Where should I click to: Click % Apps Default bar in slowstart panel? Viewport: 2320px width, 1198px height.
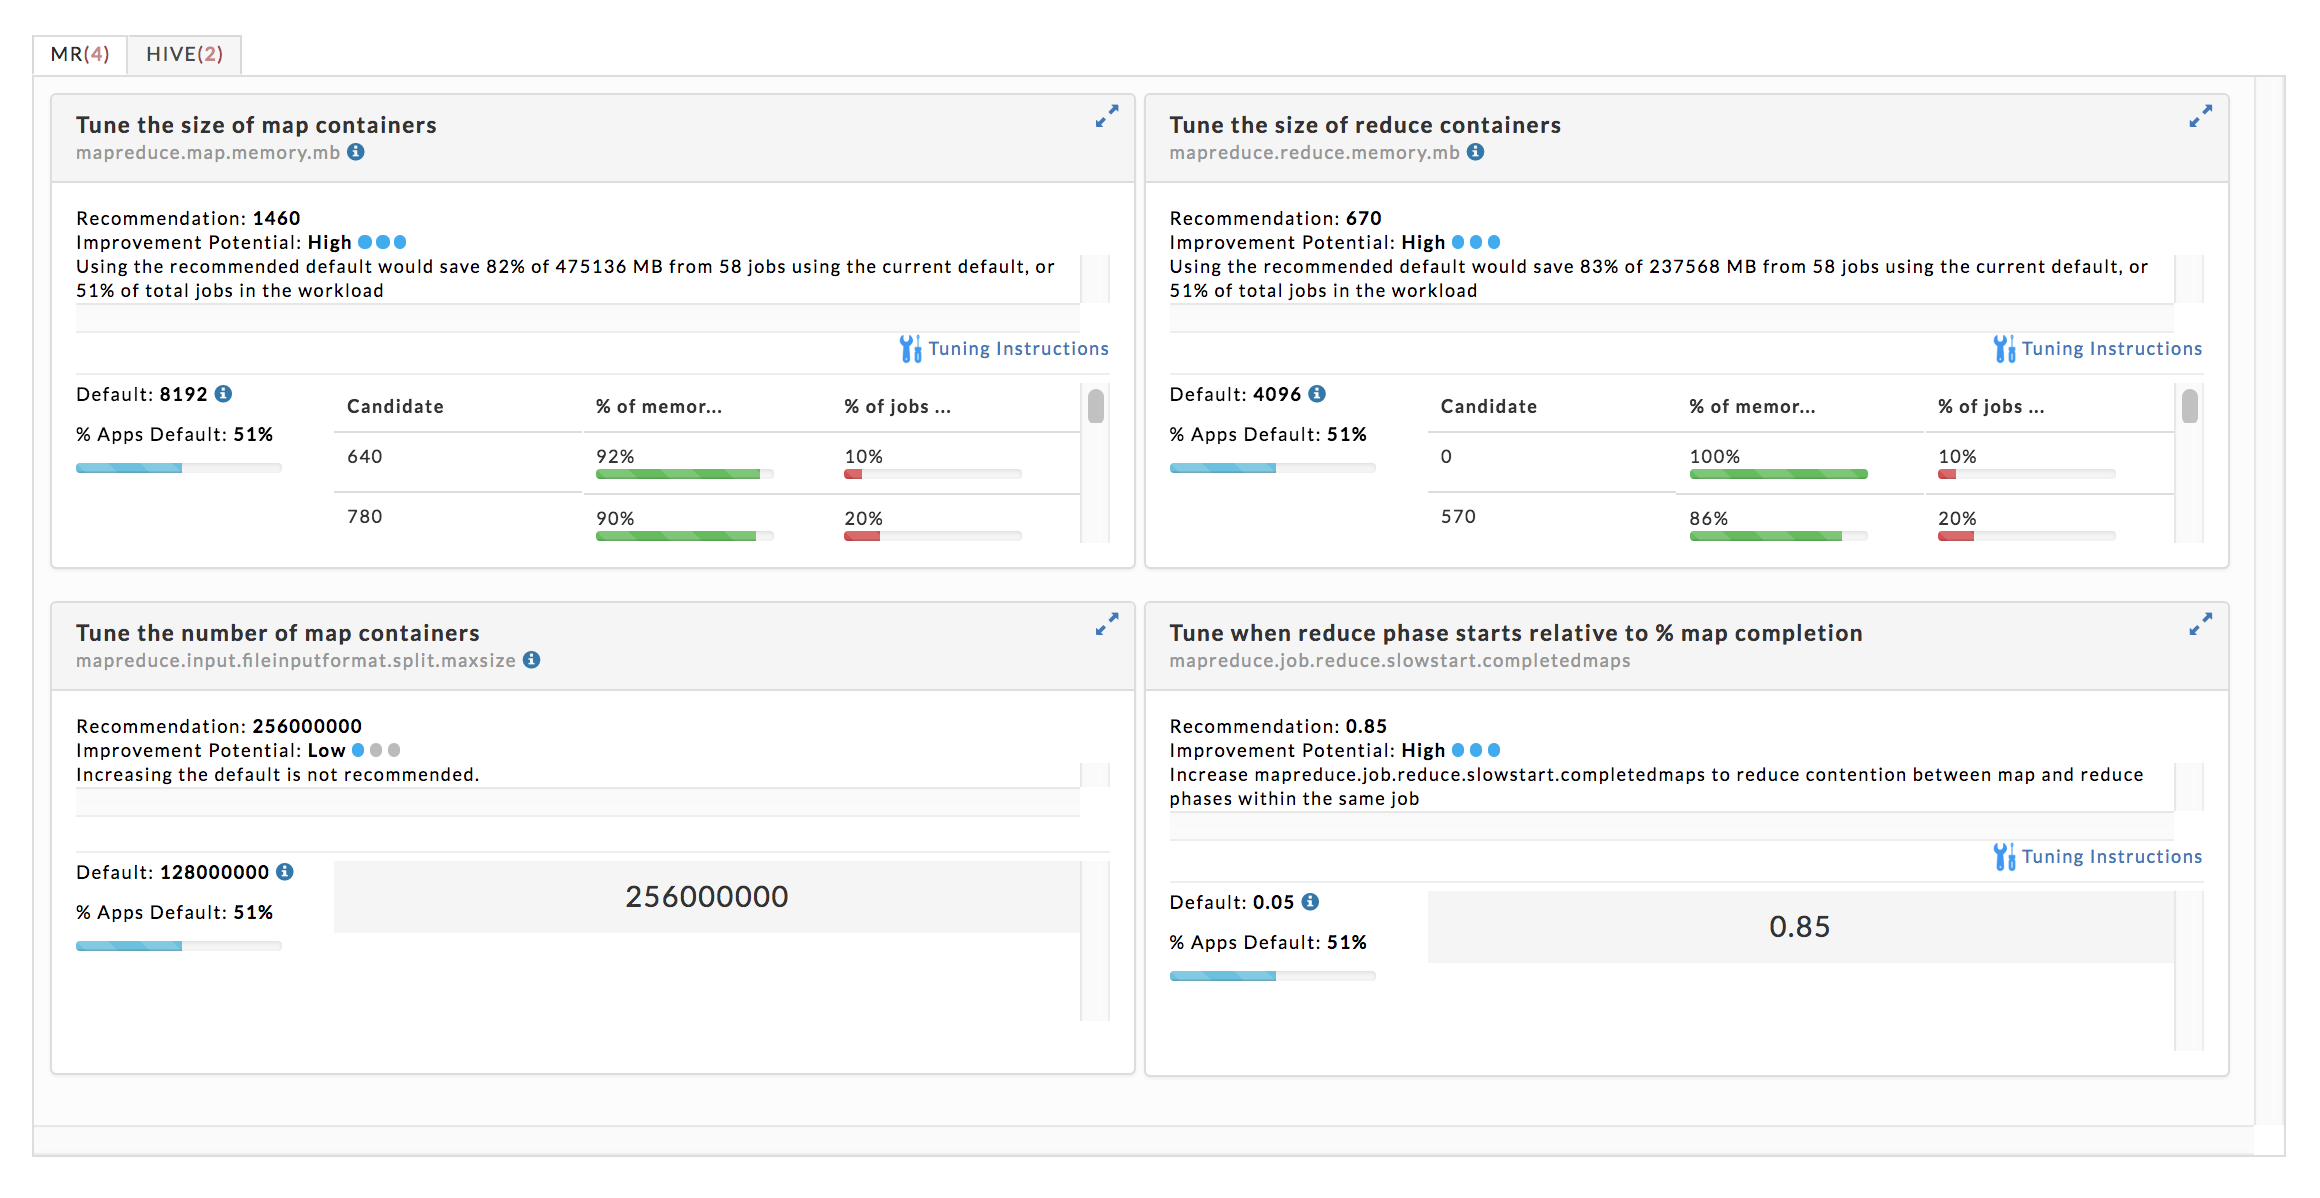1273,976
